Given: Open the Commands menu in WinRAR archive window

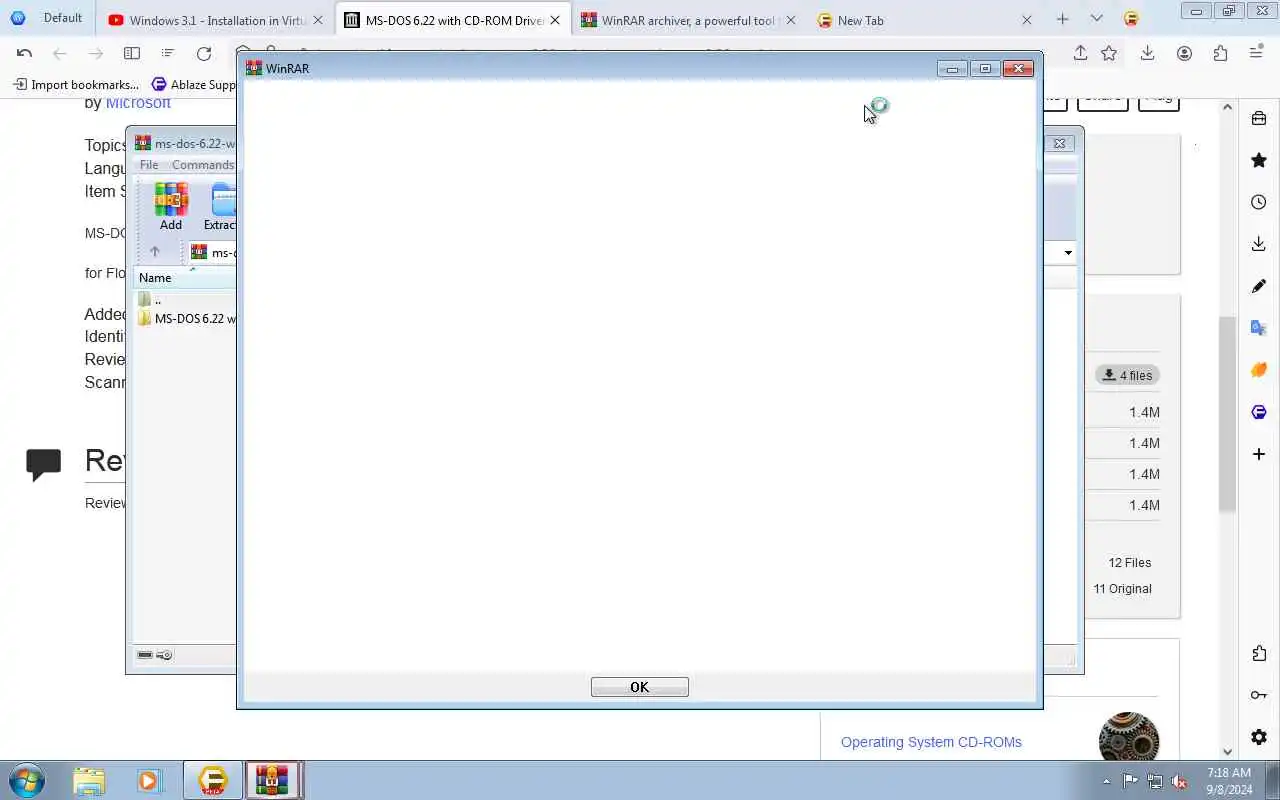Looking at the screenshot, I should [x=203, y=165].
